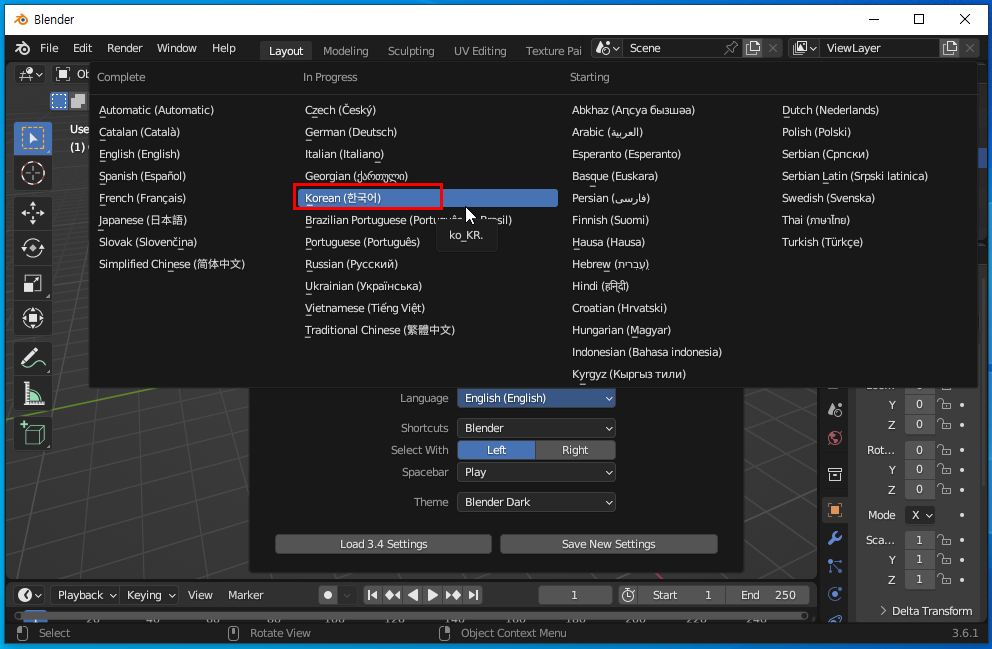Lock the Rotation Y value

click(x=944, y=469)
